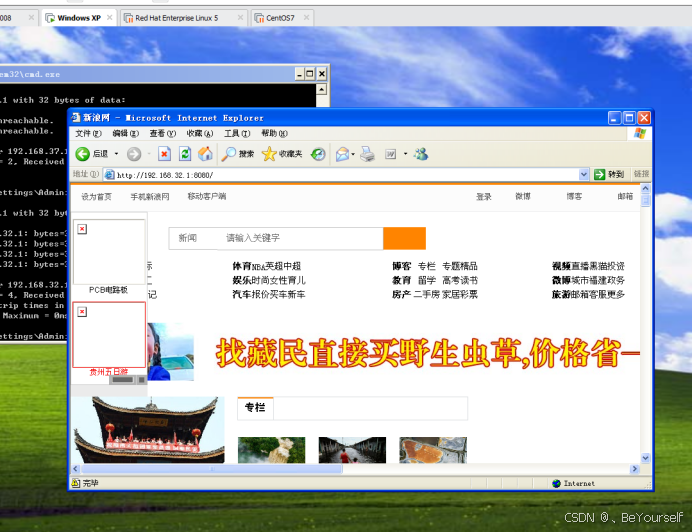
Task: Click the 登录 link
Action: point(484,196)
